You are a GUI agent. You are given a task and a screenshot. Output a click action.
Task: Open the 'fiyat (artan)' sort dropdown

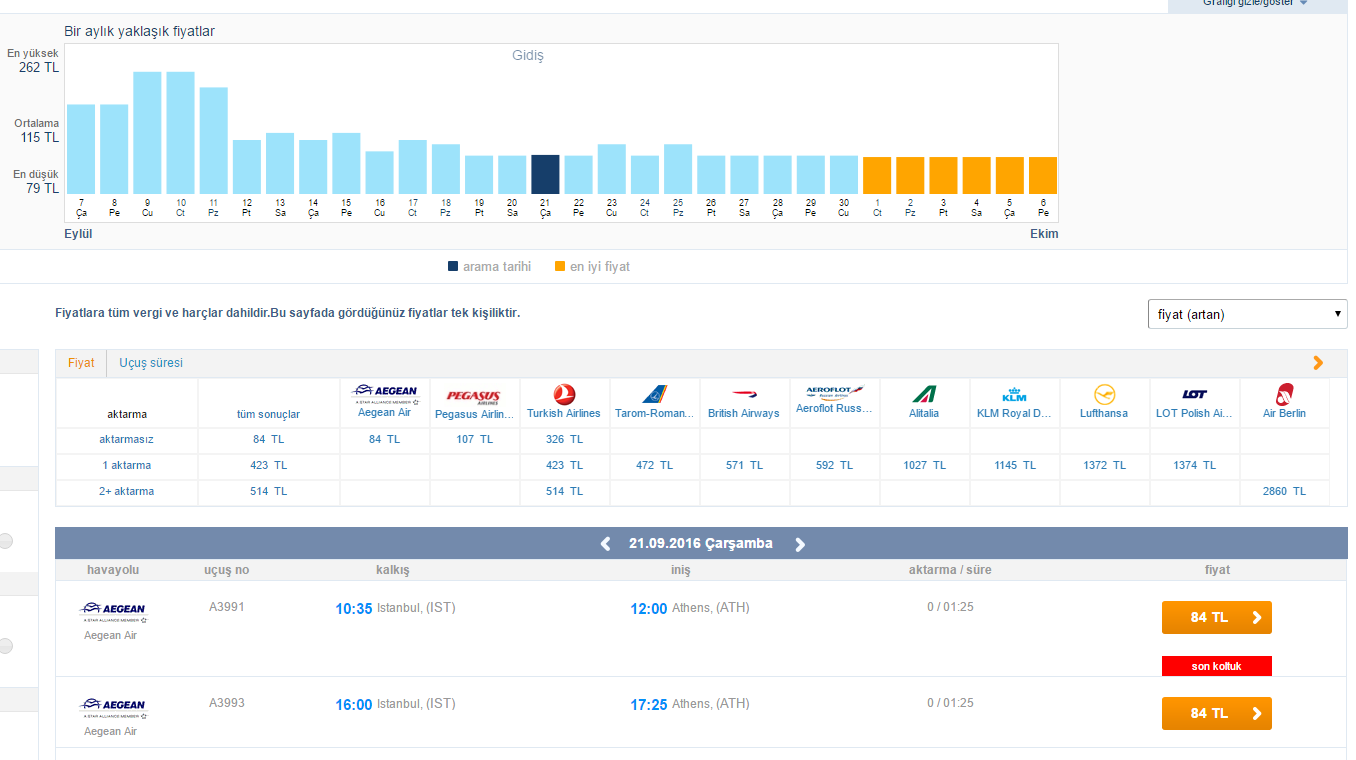click(x=1247, y=314)
